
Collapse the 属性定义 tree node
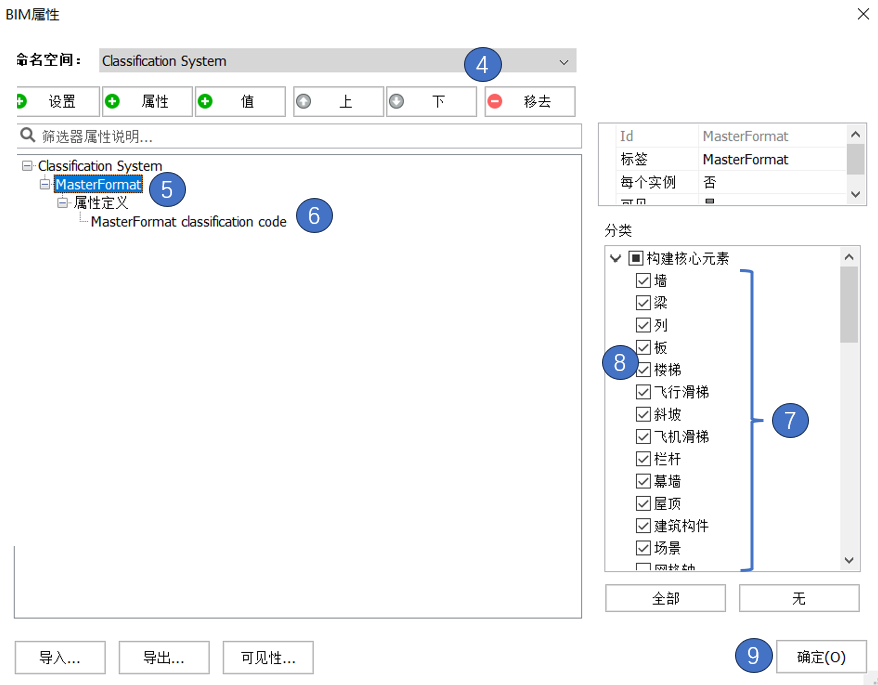[63, 203]
